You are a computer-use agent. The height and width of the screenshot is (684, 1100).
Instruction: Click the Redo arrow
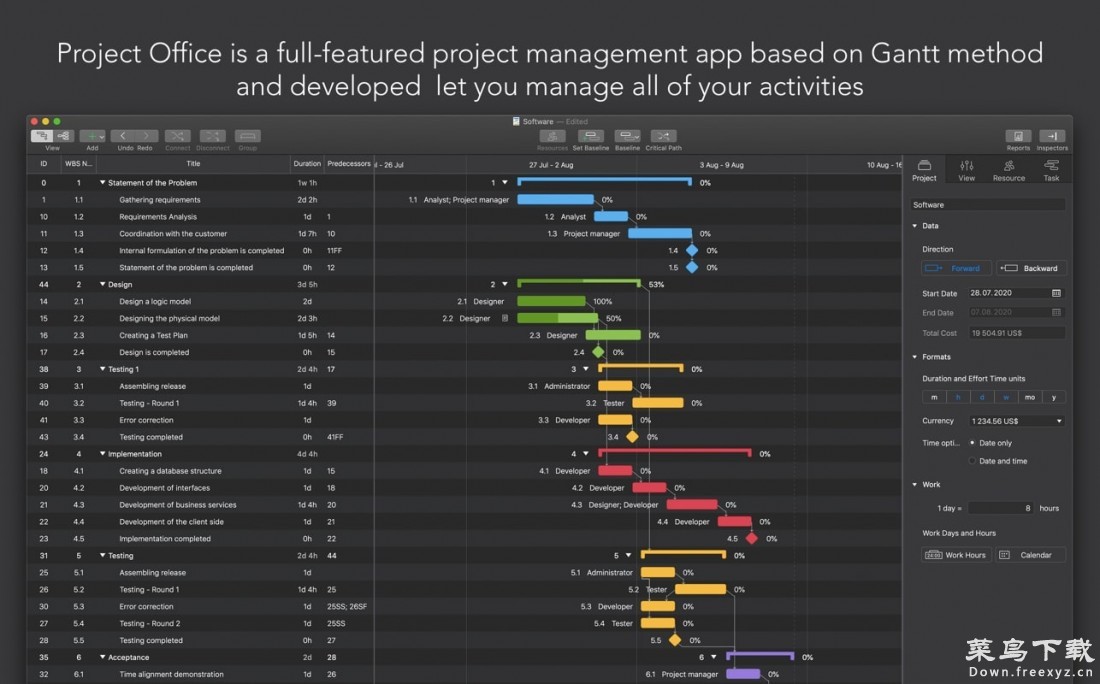tap(146, 136)
